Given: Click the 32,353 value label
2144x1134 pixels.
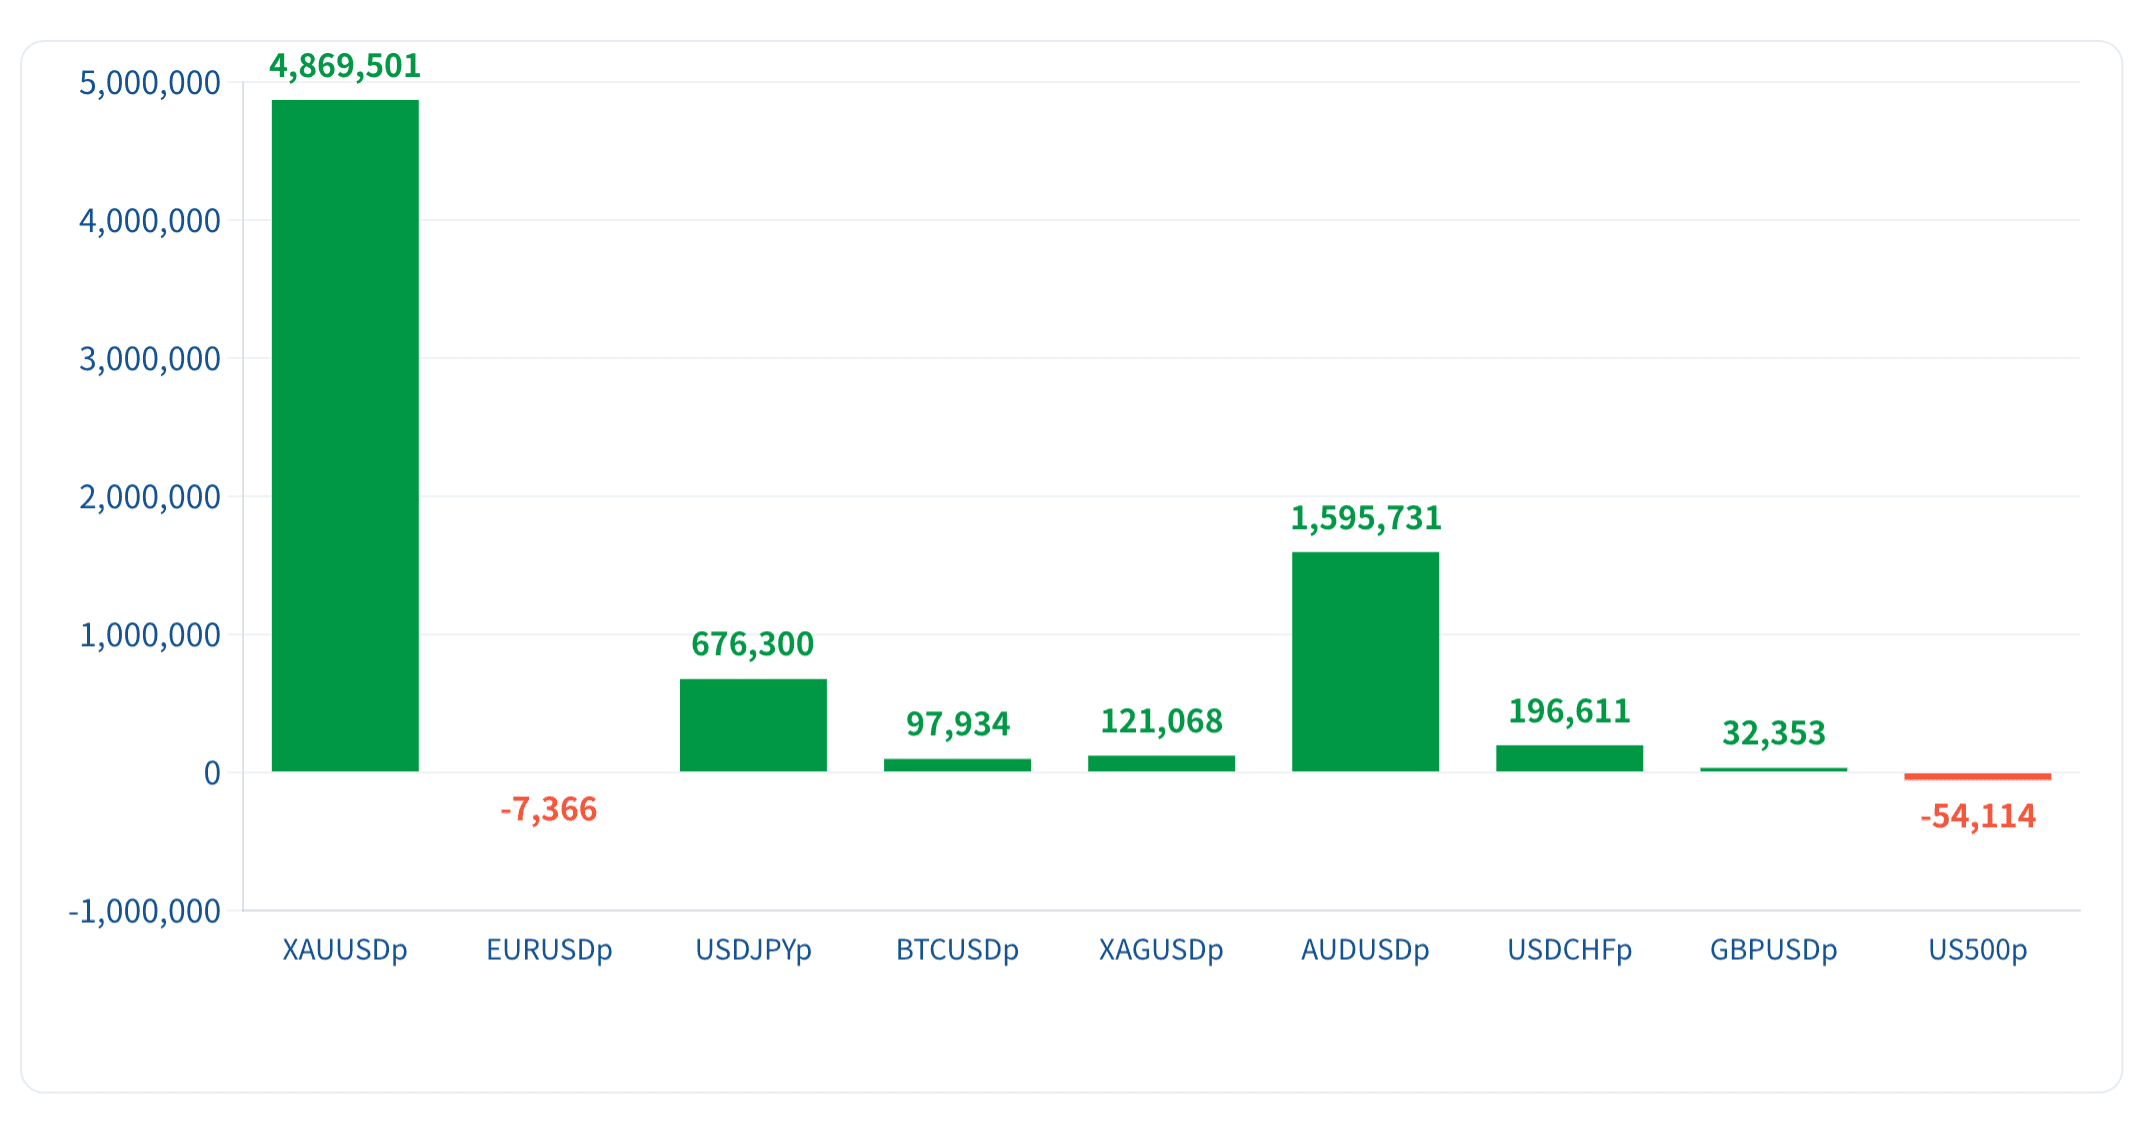Looking at the screenshot, I should tap(1774, 734).
